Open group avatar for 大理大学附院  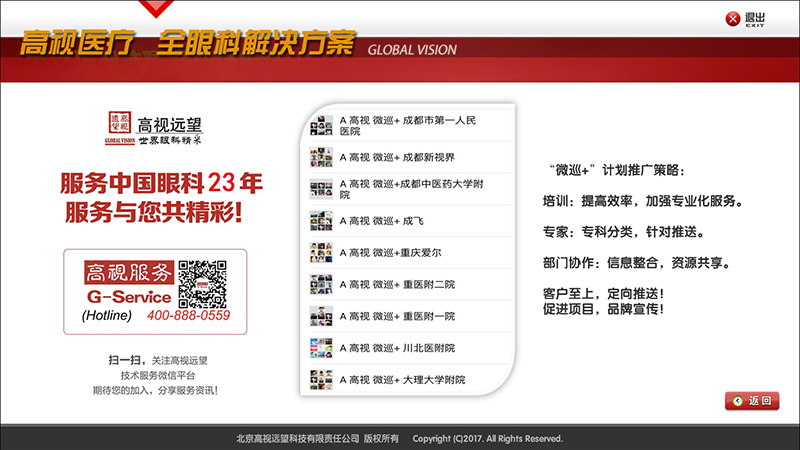coord(321,380)
